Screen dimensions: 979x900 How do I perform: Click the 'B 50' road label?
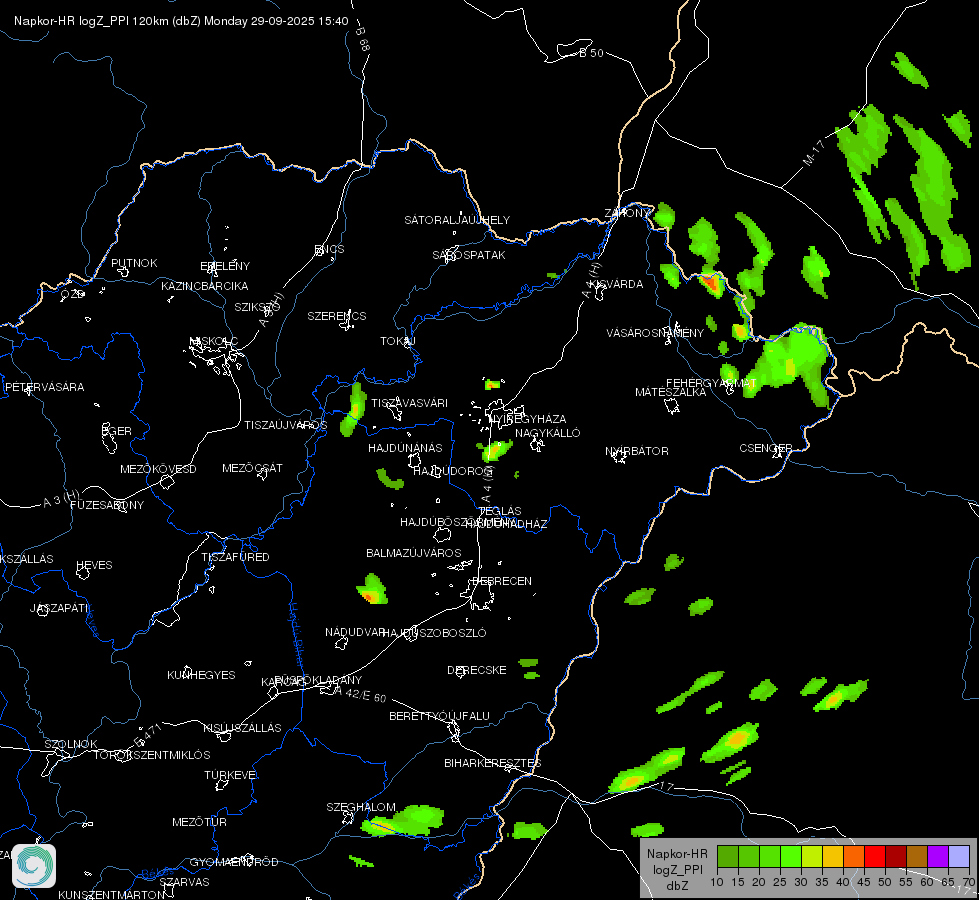(x=591, y=53)
